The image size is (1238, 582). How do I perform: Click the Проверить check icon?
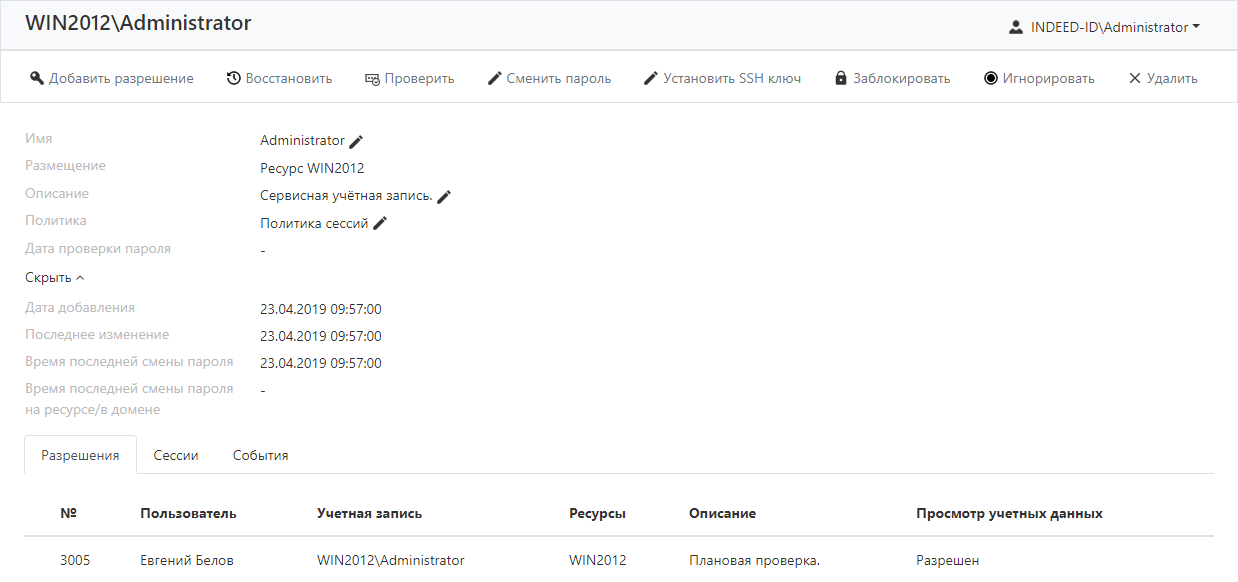pos(372,78)
